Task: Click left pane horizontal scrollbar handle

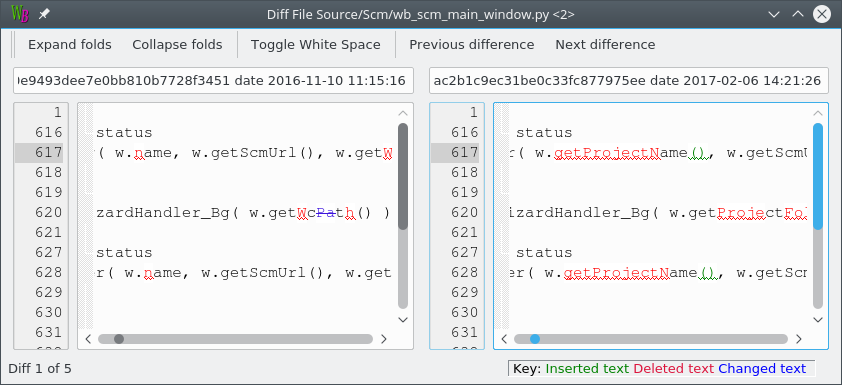Action: pos(119,339)
